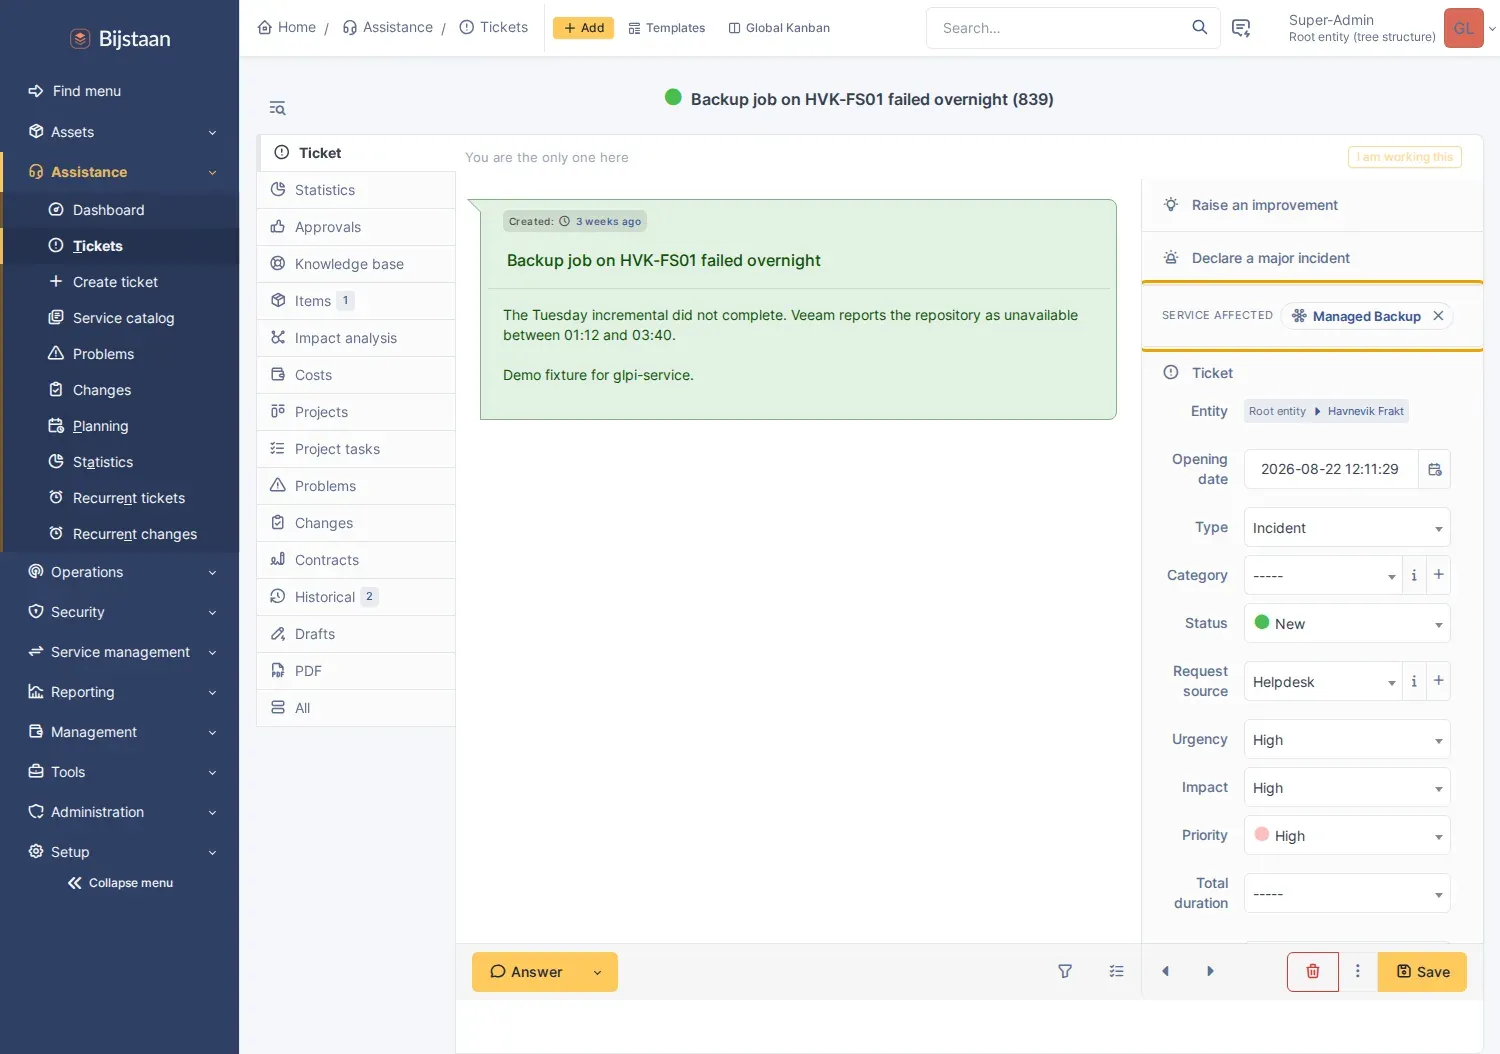The width and height of the screenshot is (1500, 1054).
Task: Open the Historical tab
Action: pos(356,597)
